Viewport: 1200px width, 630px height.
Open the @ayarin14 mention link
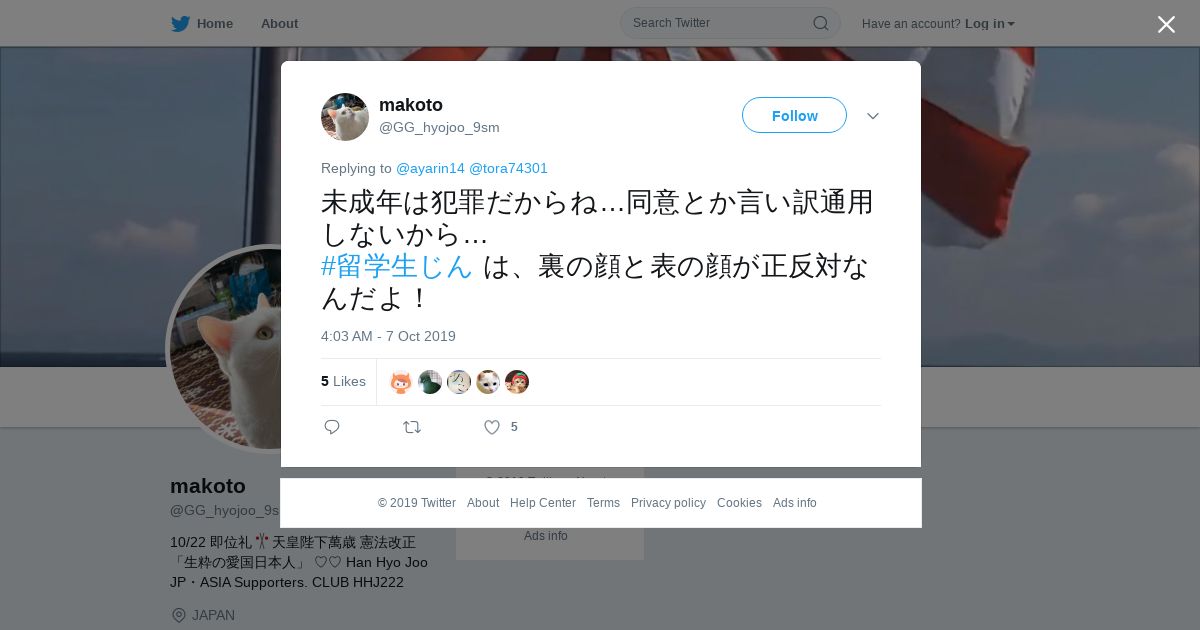pos(430,168)
